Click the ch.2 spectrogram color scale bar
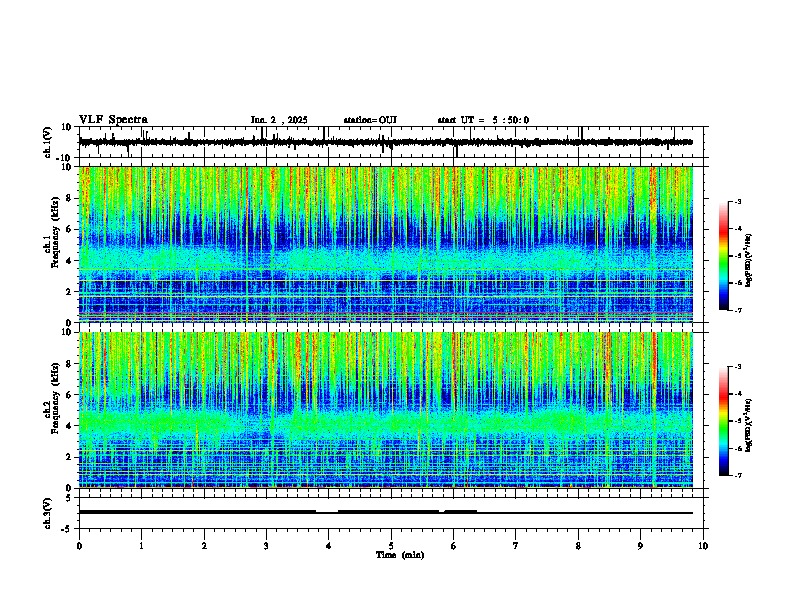This screenshot has width=792, height=612. coord(724,421)
